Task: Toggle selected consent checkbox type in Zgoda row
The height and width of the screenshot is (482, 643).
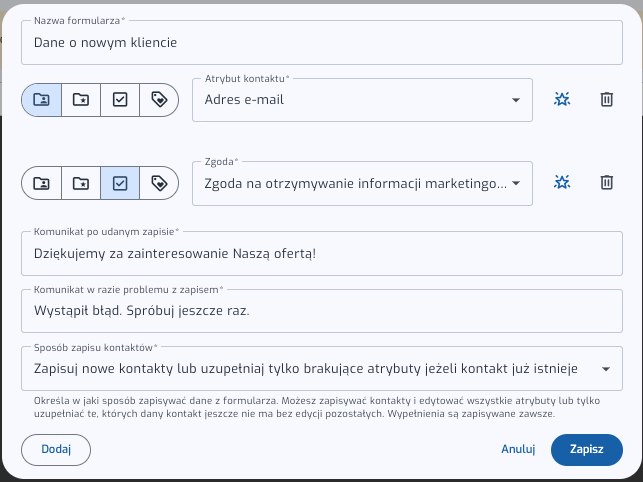Action: pyautogui.click(x=120, y=183)
